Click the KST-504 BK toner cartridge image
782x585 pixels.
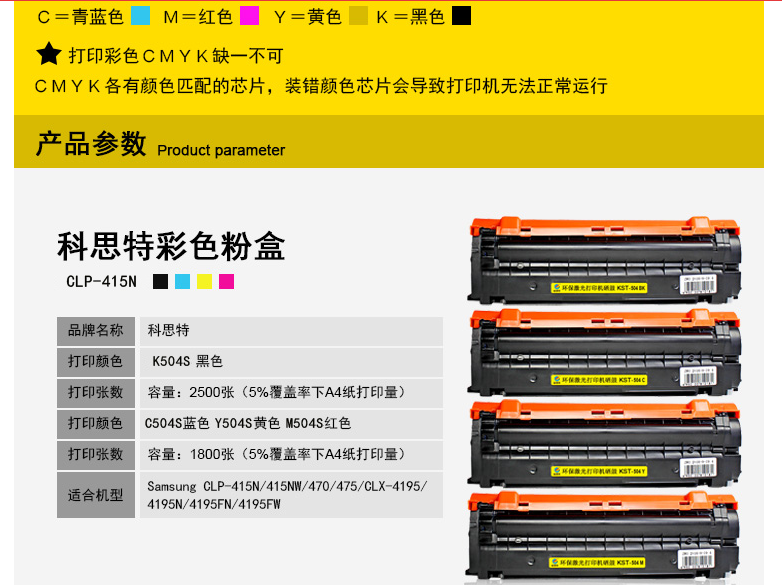click(604, 260)
